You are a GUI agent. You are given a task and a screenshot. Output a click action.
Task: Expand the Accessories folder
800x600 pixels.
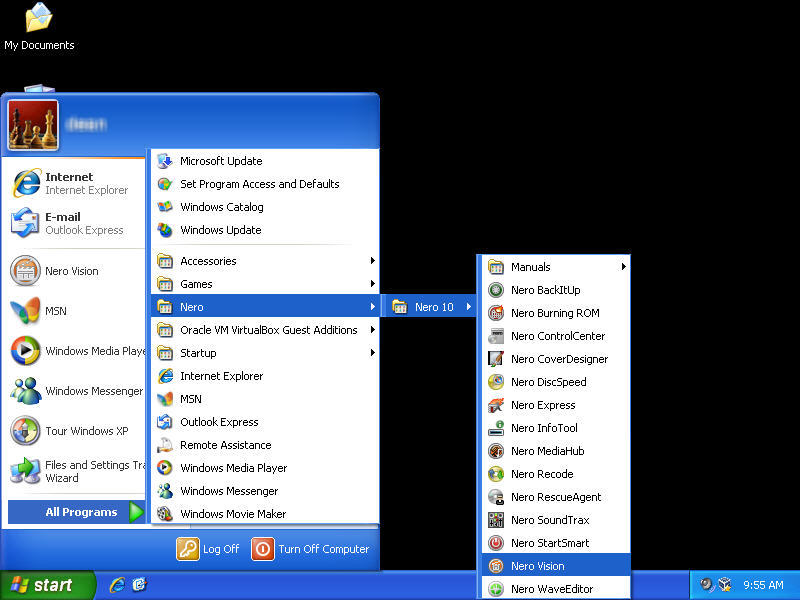click(265, 261)
